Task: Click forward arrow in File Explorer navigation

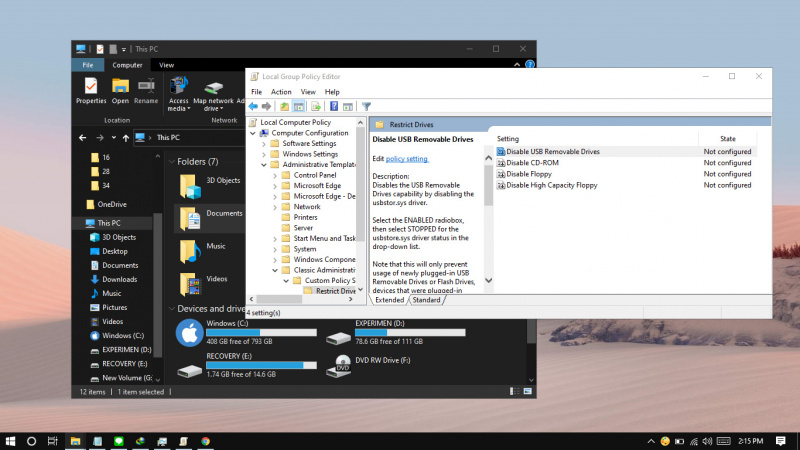Action: (100, 138)
